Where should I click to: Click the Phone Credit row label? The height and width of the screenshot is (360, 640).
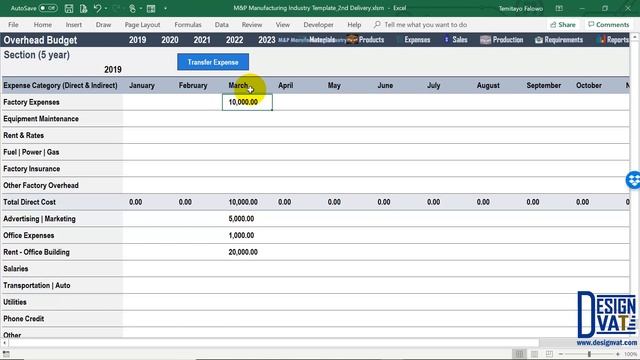tap(24, 319)
